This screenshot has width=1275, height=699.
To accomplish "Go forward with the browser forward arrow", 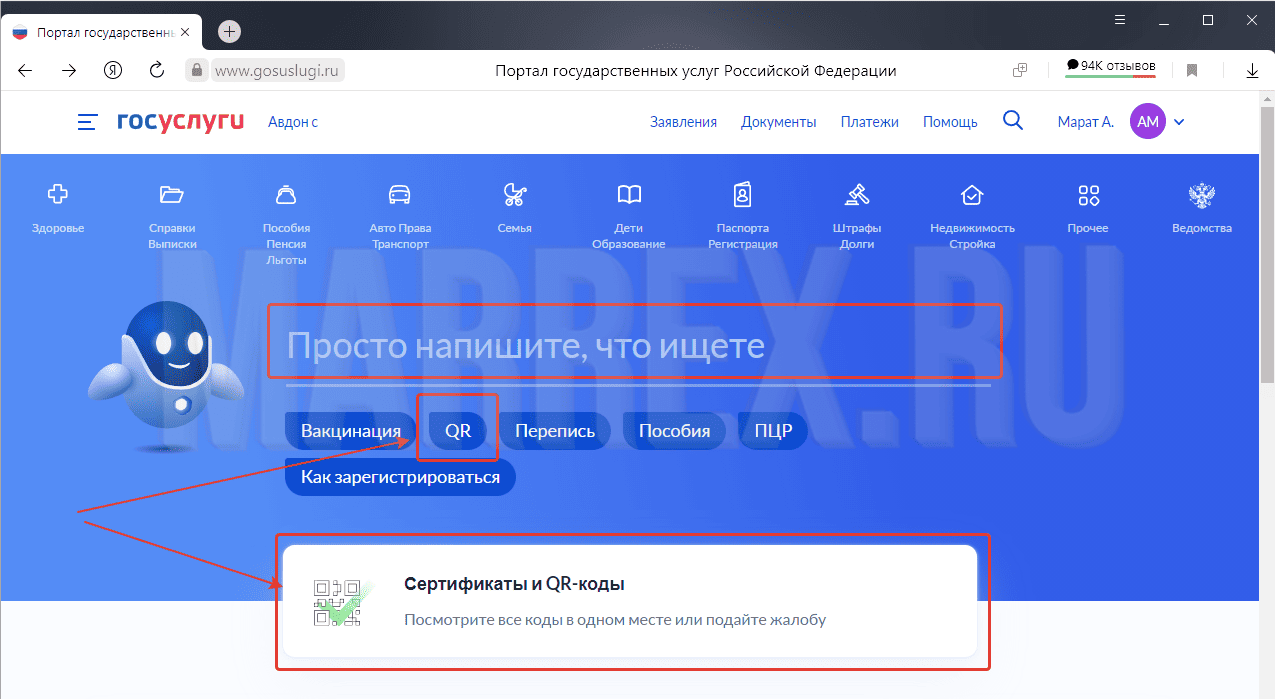I will [x=69, y=71].
